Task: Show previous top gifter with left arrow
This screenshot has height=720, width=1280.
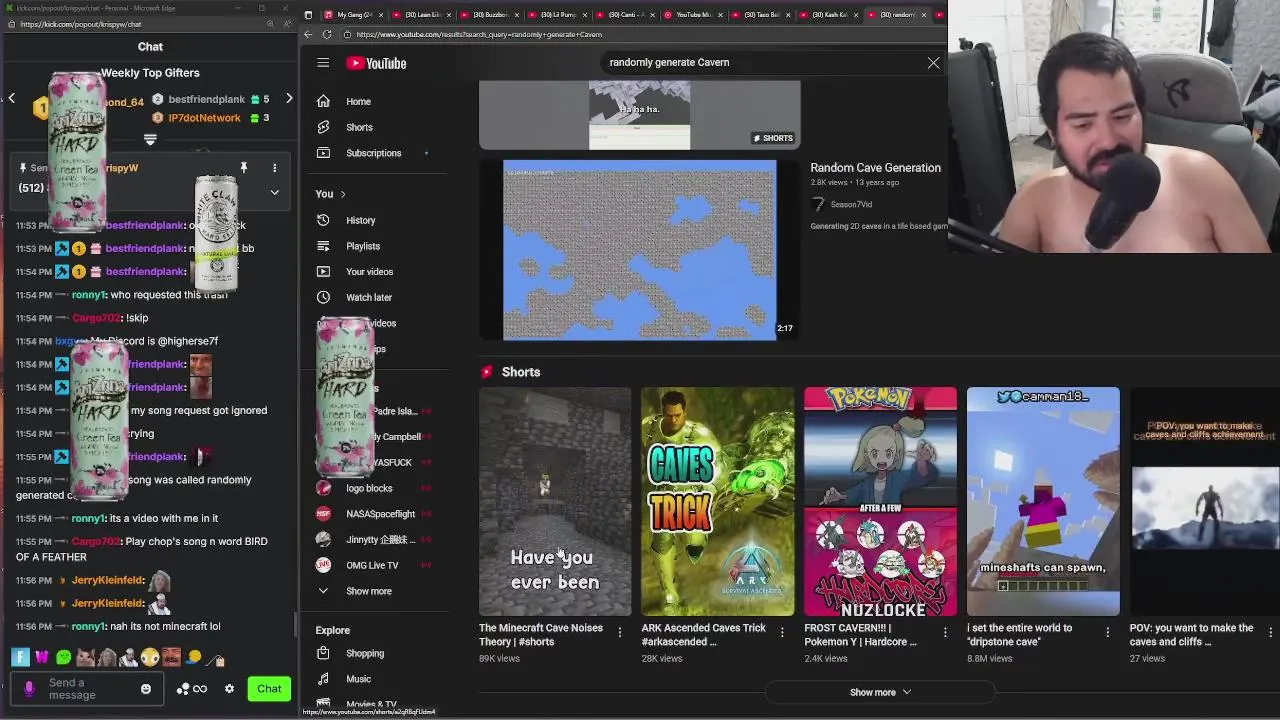Action: click(x=12, y=98)
